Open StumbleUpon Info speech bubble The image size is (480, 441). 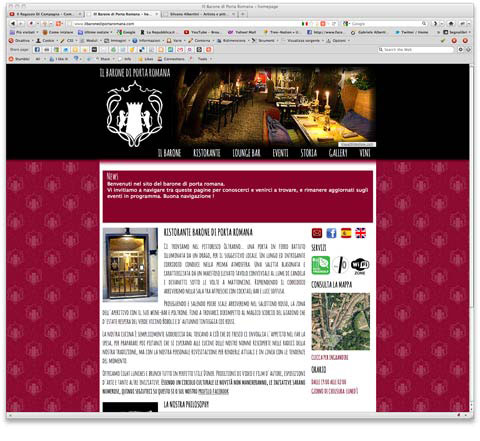[125, 59]
